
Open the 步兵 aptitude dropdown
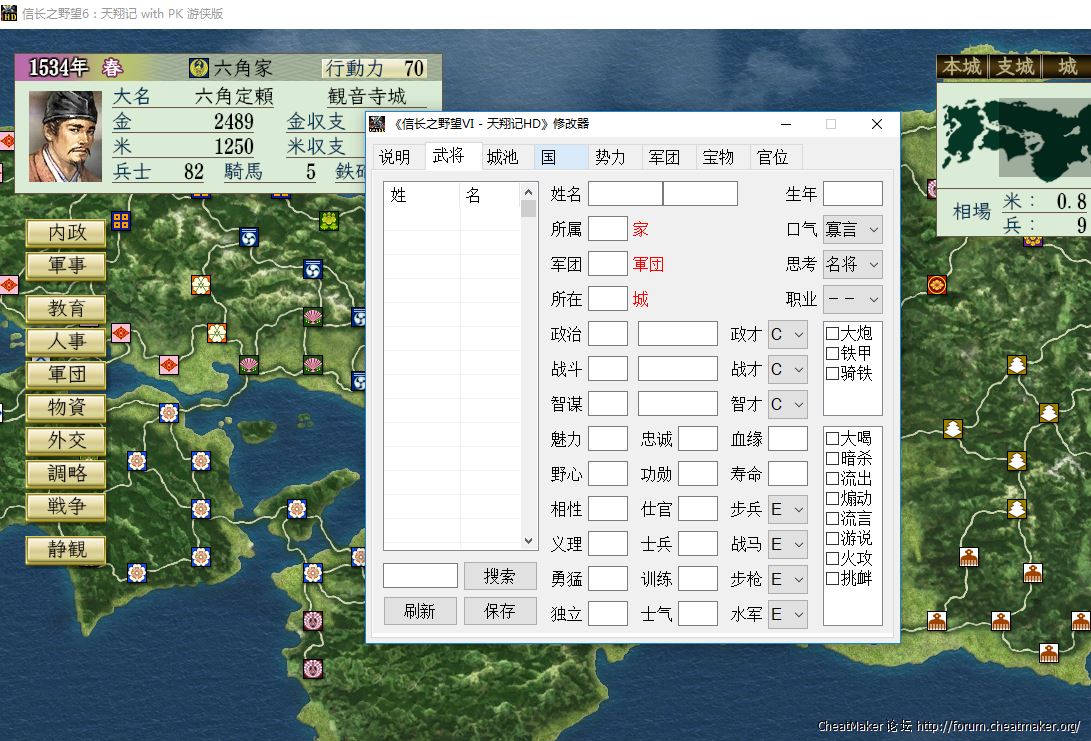787,509
